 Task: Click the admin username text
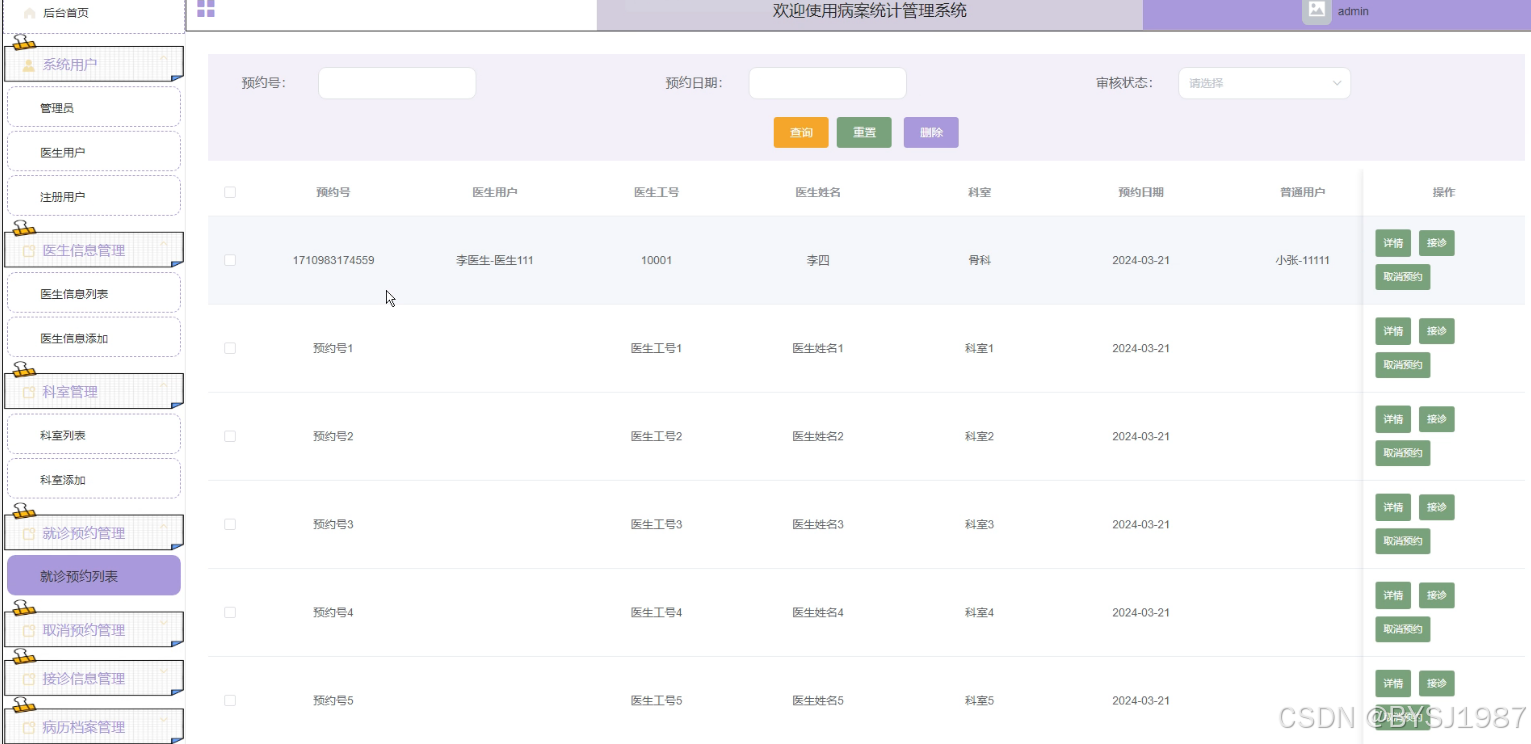[1353, 12]
